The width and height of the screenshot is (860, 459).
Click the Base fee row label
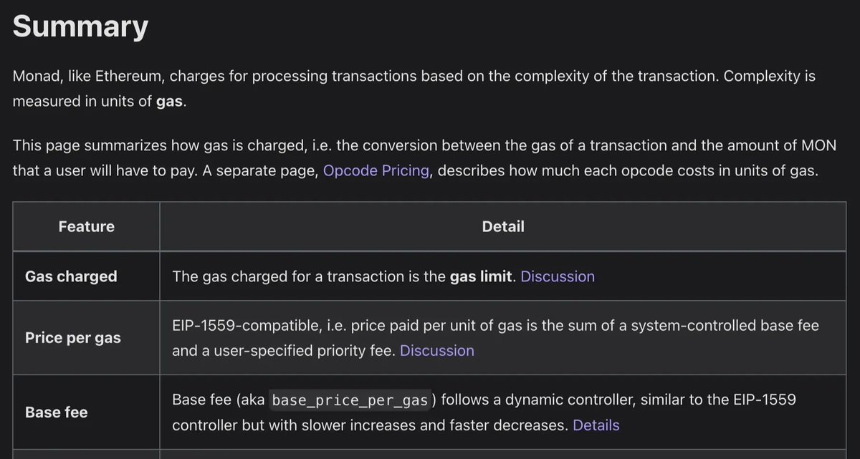[56, 412]
